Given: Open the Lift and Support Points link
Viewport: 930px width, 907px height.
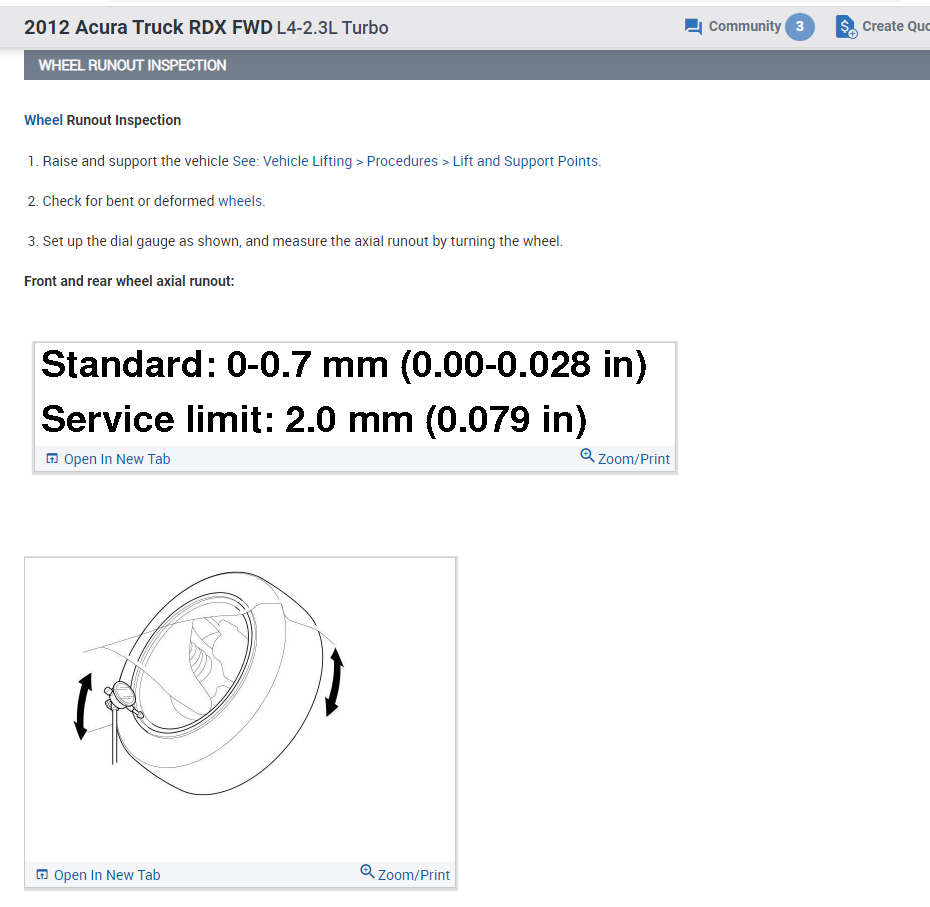Looking at the screenshot, I should point(526,161).
